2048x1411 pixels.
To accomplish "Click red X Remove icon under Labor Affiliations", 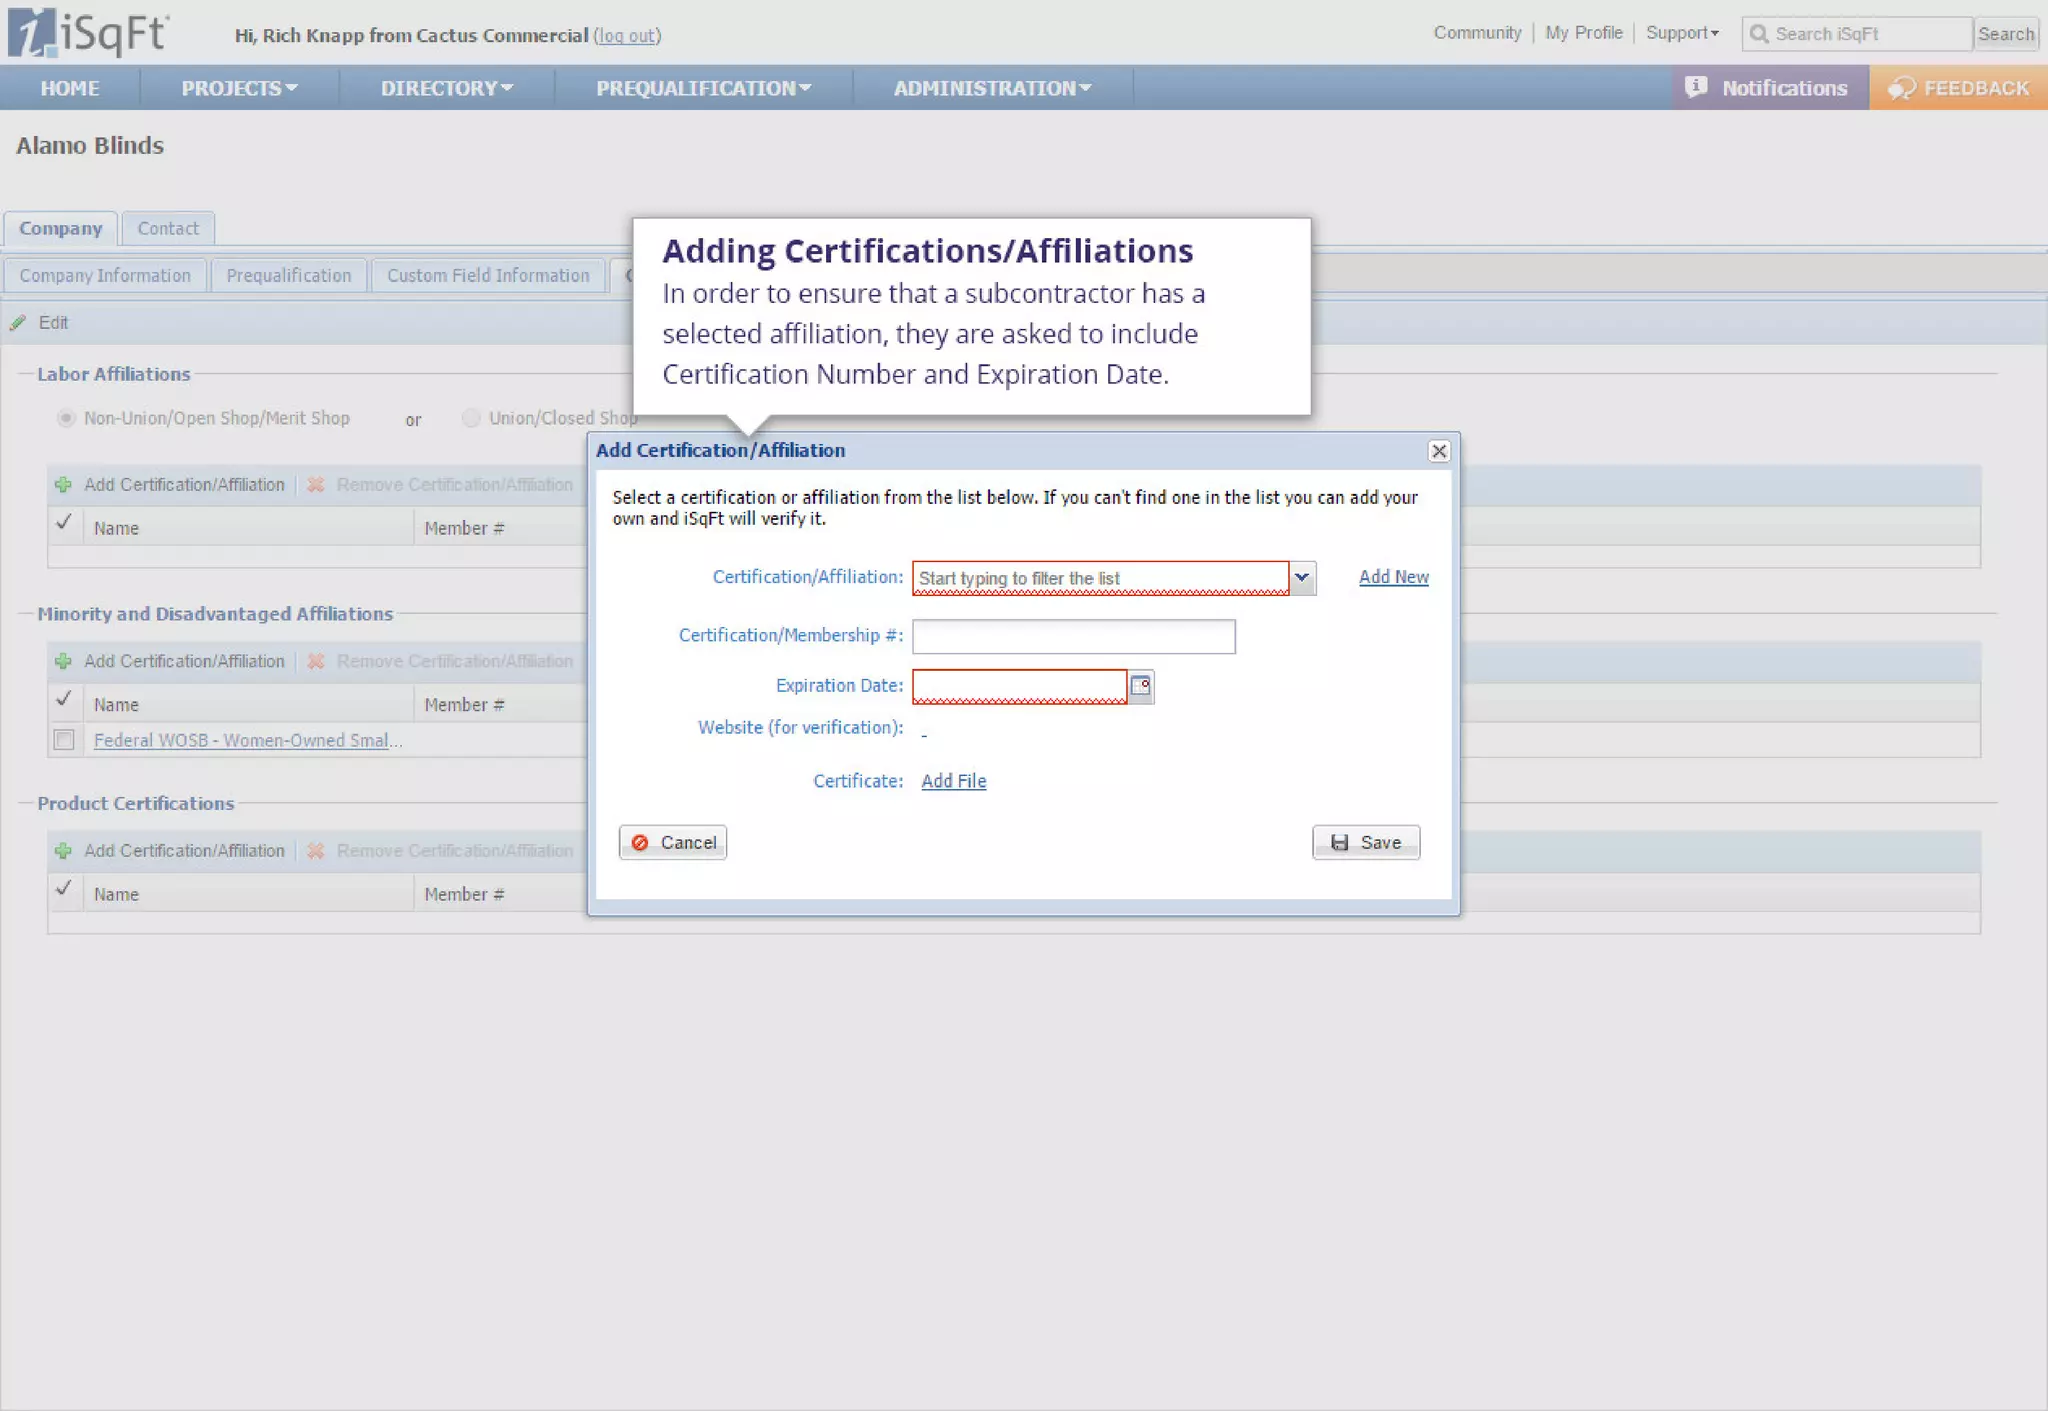I will click(316, 485).
